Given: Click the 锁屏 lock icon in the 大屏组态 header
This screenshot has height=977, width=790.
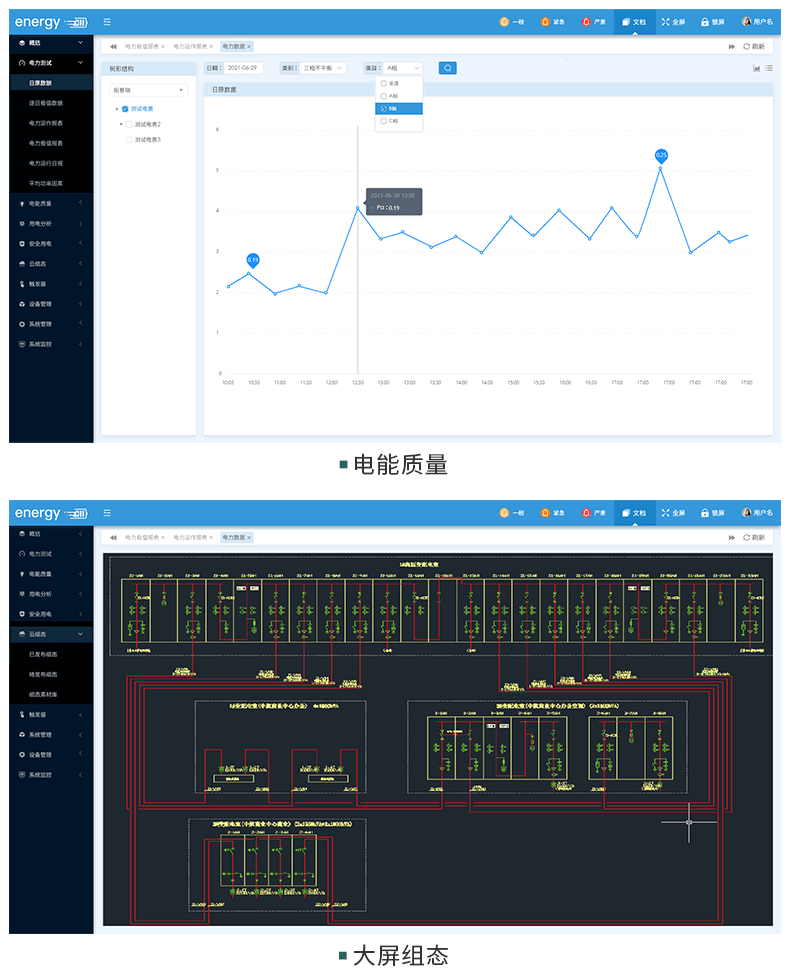Looking at the screenshot, I should [705, 513].
